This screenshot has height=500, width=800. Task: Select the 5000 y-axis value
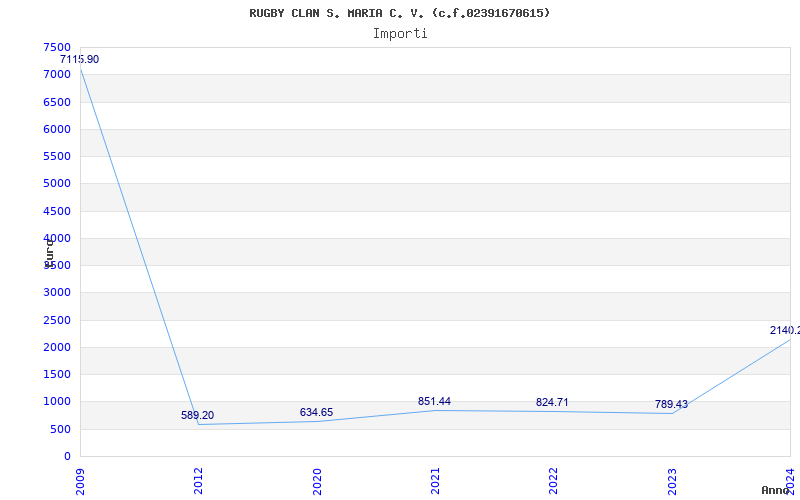57,184
